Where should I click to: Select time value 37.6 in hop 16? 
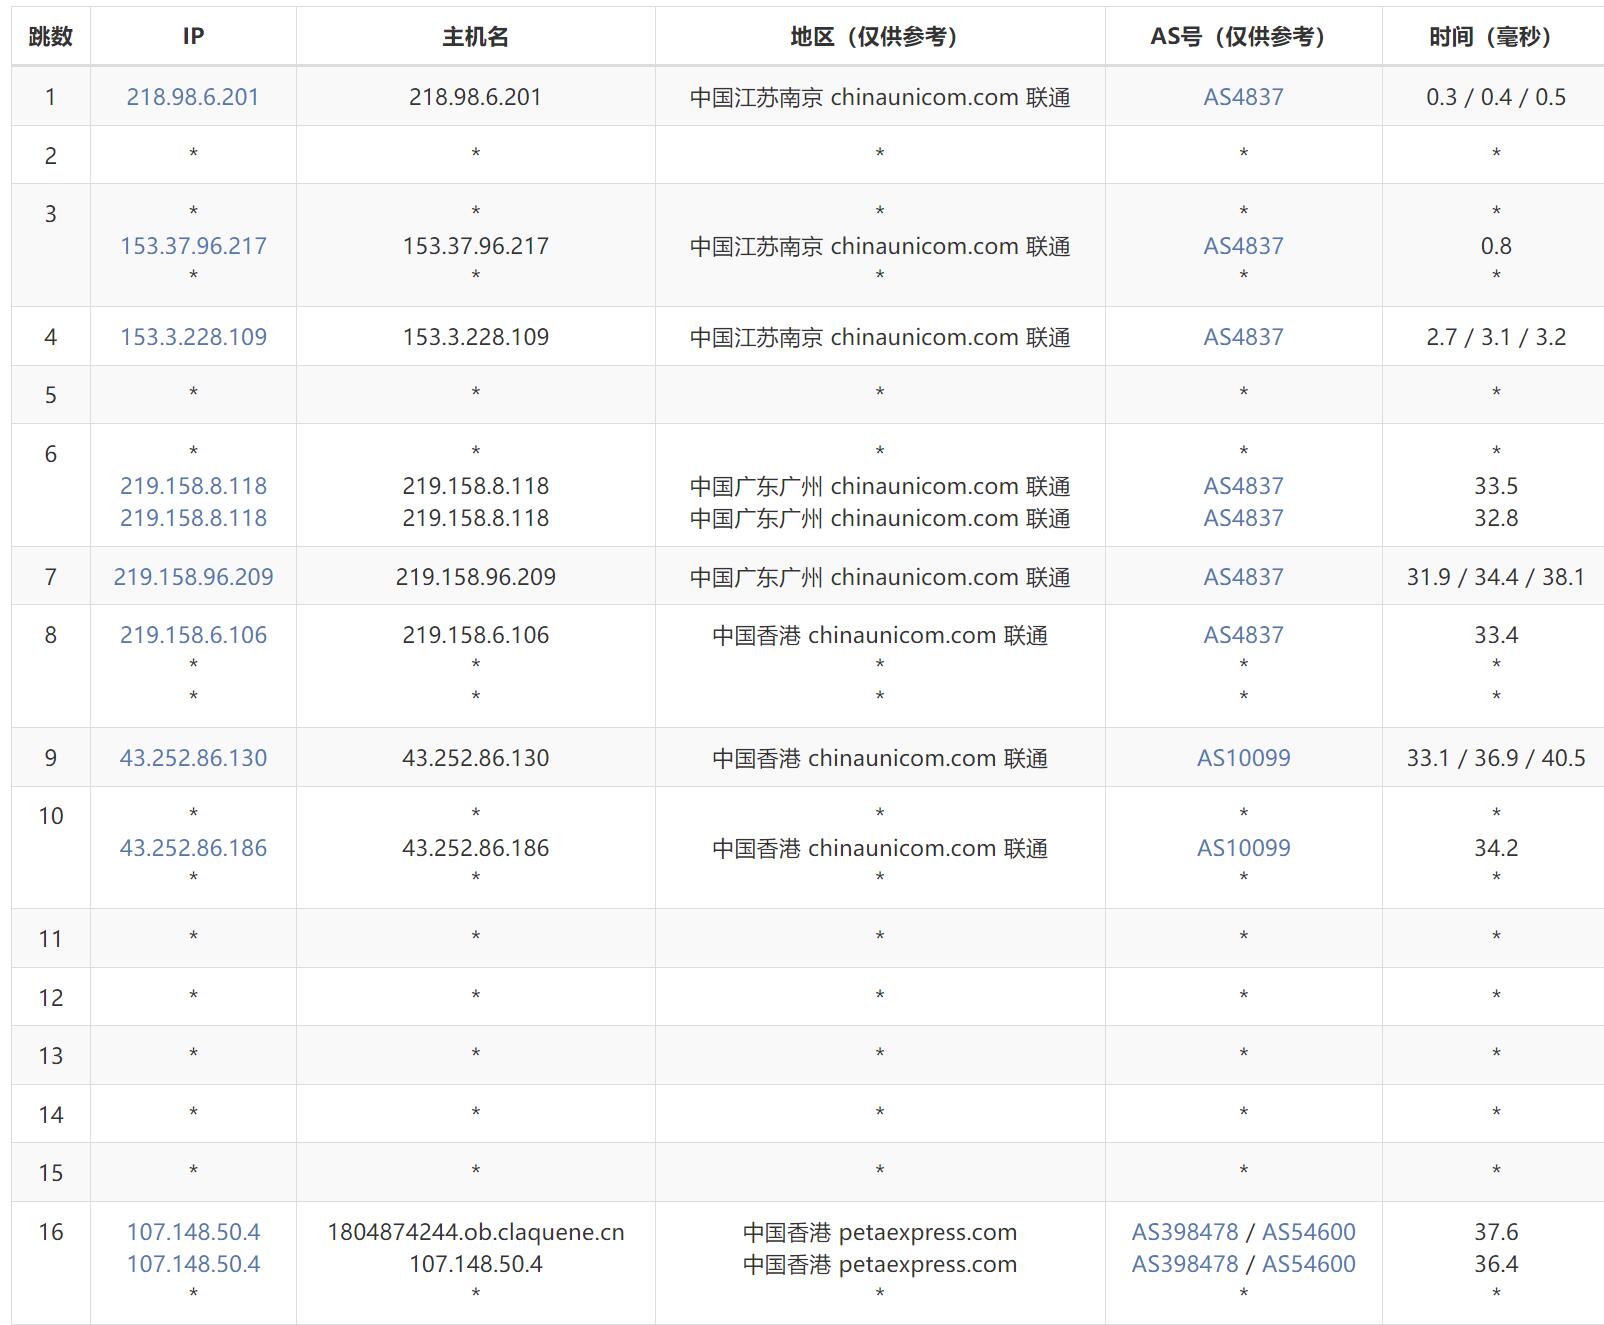point(1496,1232)
